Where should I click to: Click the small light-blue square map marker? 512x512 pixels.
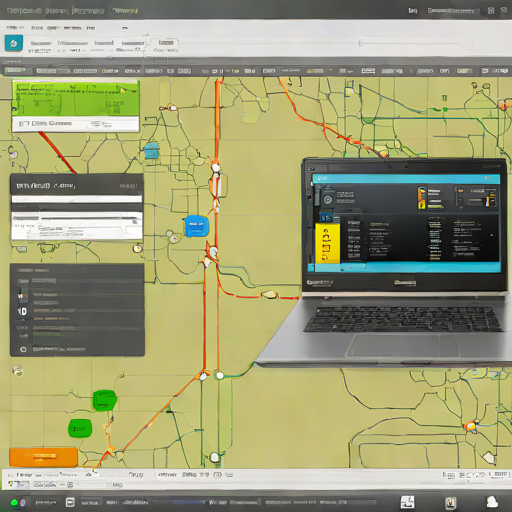click(152, 150)
